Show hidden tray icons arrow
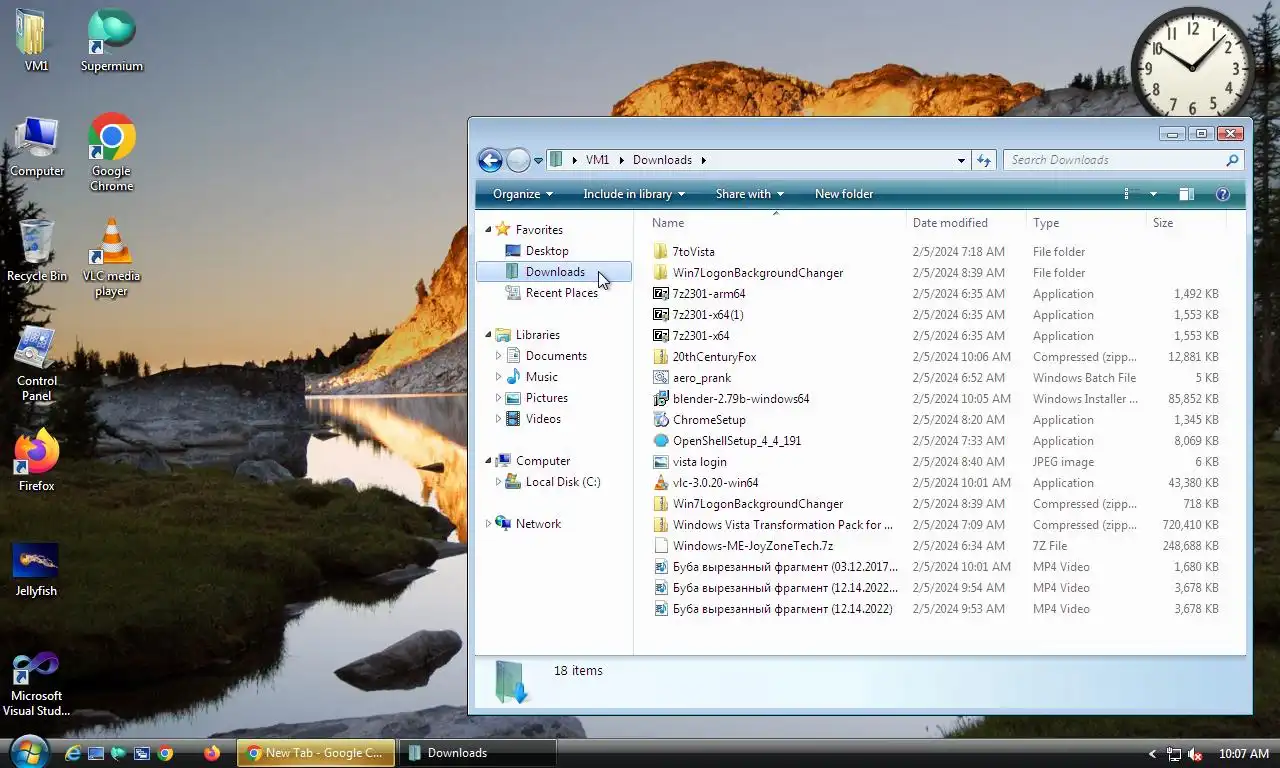Screen dimensions: 1280x768 coord(1152,754)
